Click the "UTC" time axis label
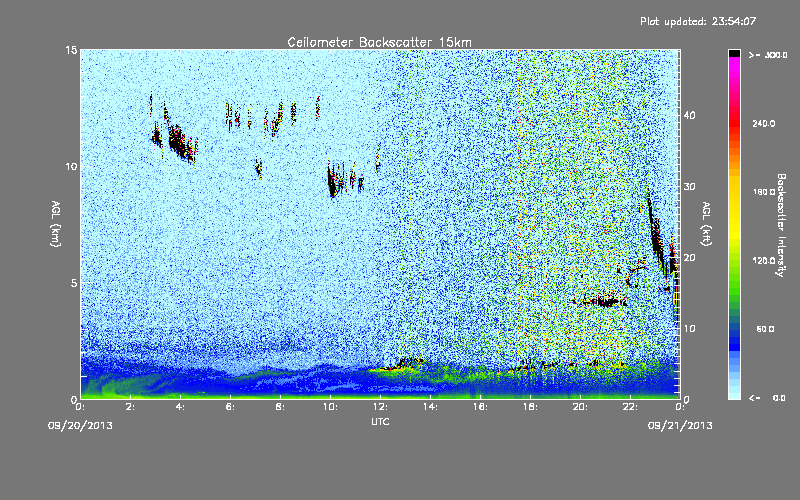Viewport: 800px width, 500px height. [x=380, y=422]
